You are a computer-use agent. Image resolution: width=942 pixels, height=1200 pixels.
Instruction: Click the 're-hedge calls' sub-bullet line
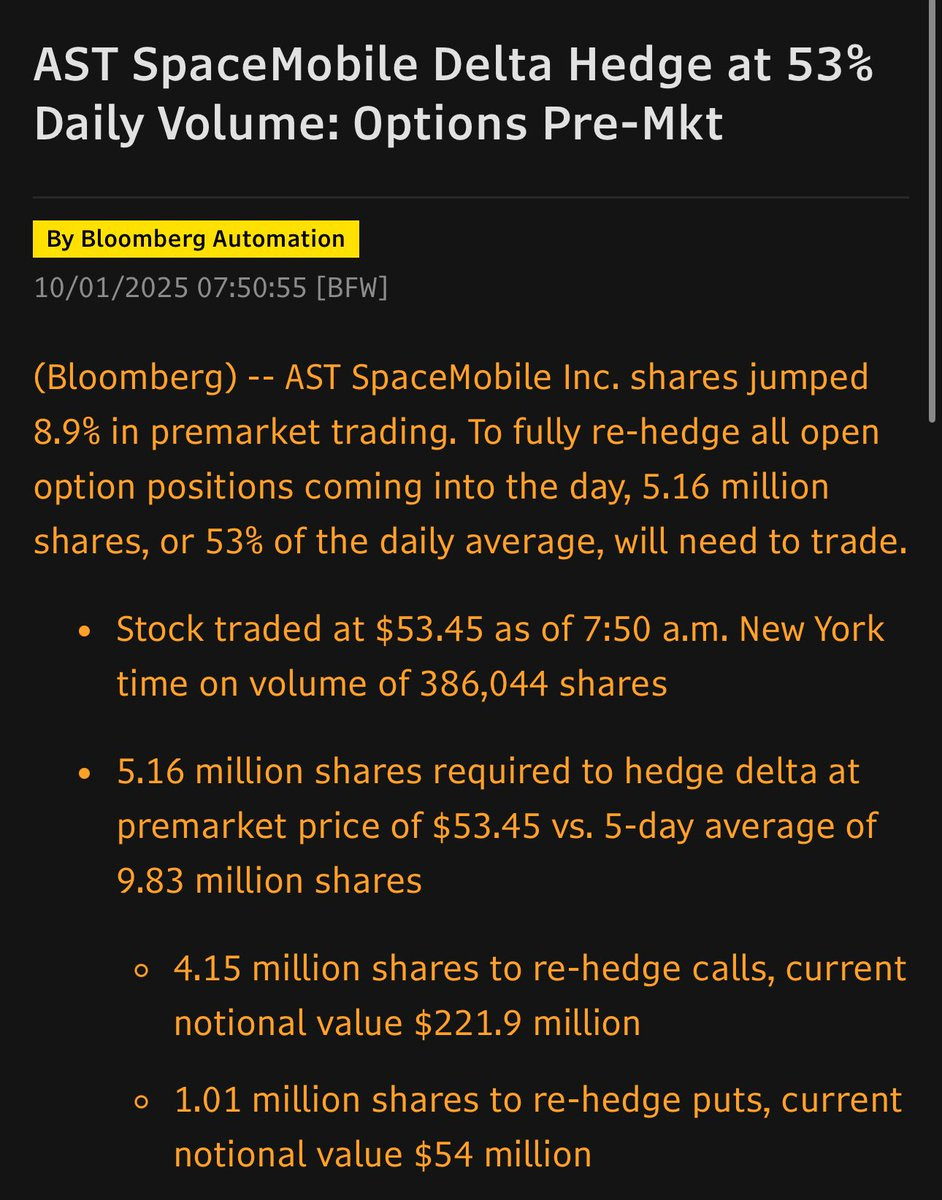pos(540,968)
